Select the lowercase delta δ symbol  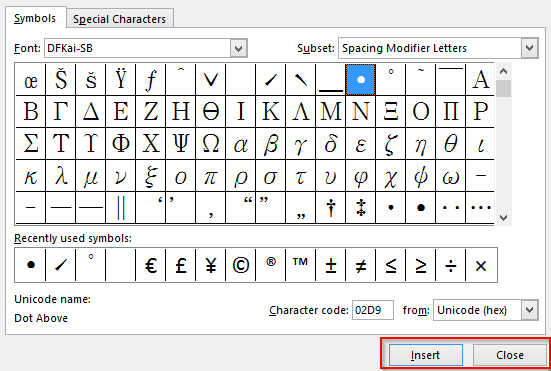331,143
